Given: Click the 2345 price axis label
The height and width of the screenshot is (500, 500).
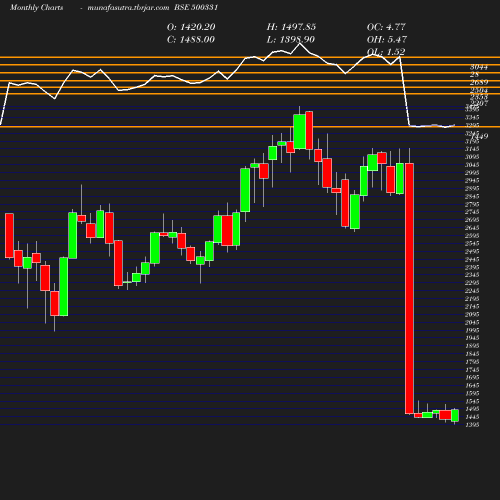Looking at the screenshot, I should (472, 275).
